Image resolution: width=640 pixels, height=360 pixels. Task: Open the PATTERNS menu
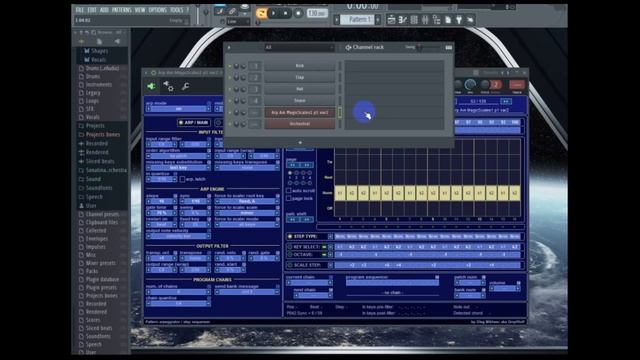[x=122, y=10]
